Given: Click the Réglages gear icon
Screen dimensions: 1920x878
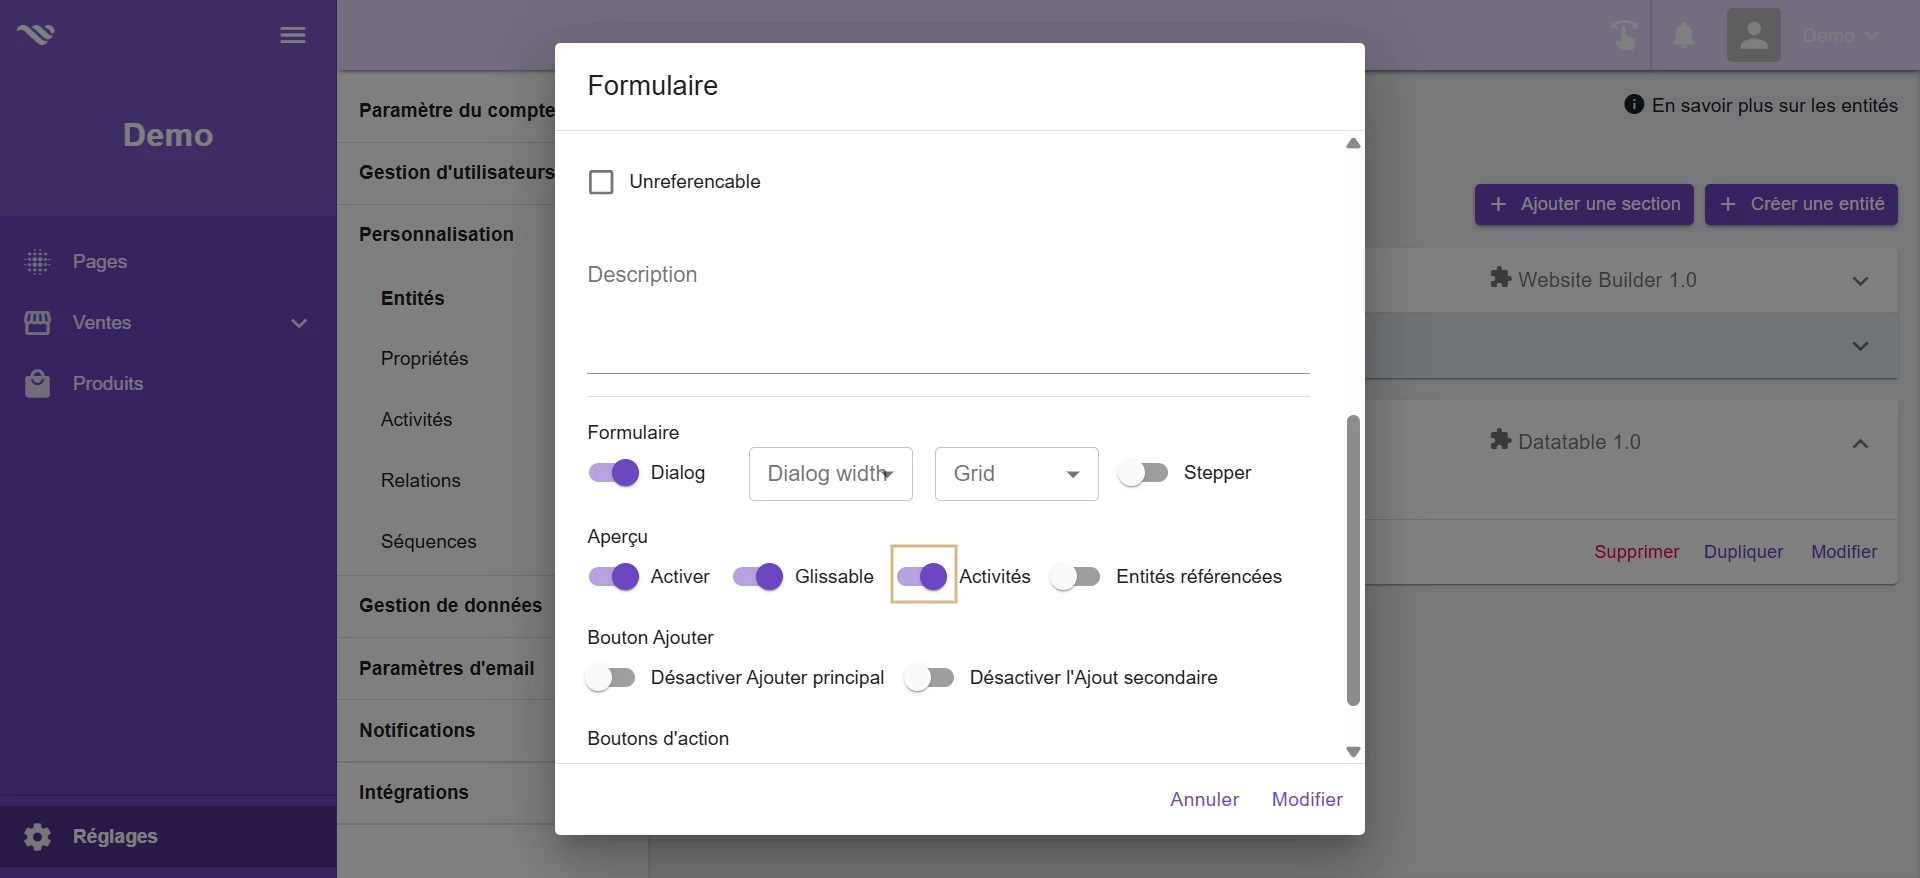Looking at the screenshot, I should pyautogui.click(x=37, y=837).
